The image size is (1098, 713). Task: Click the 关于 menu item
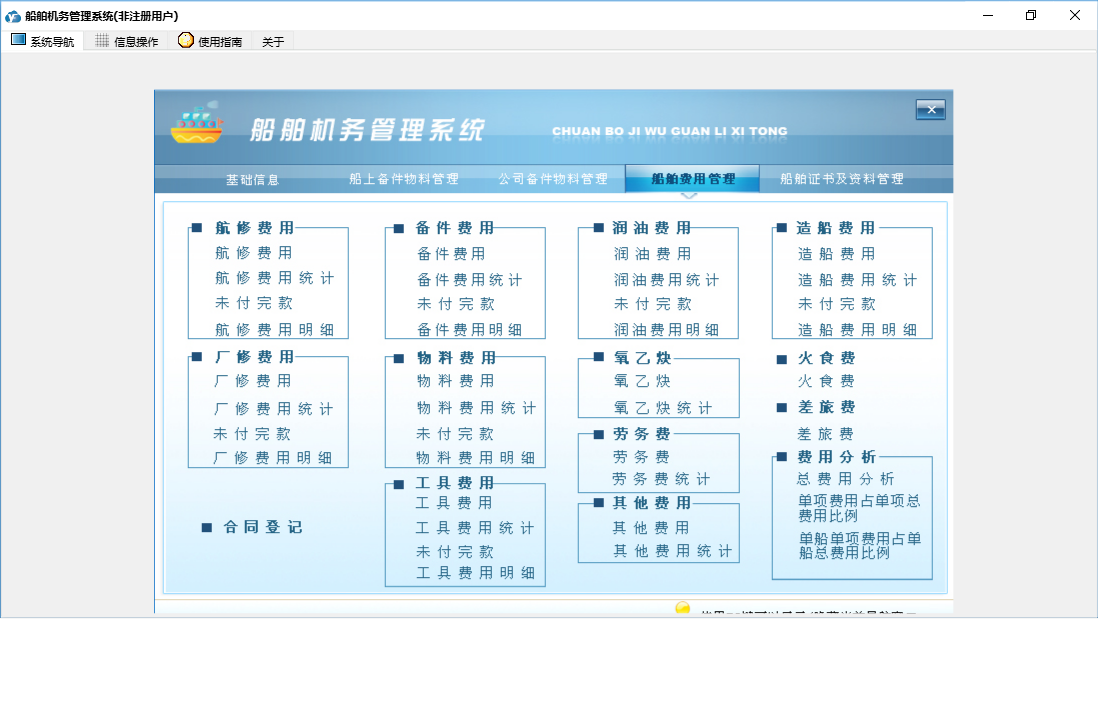273,42
